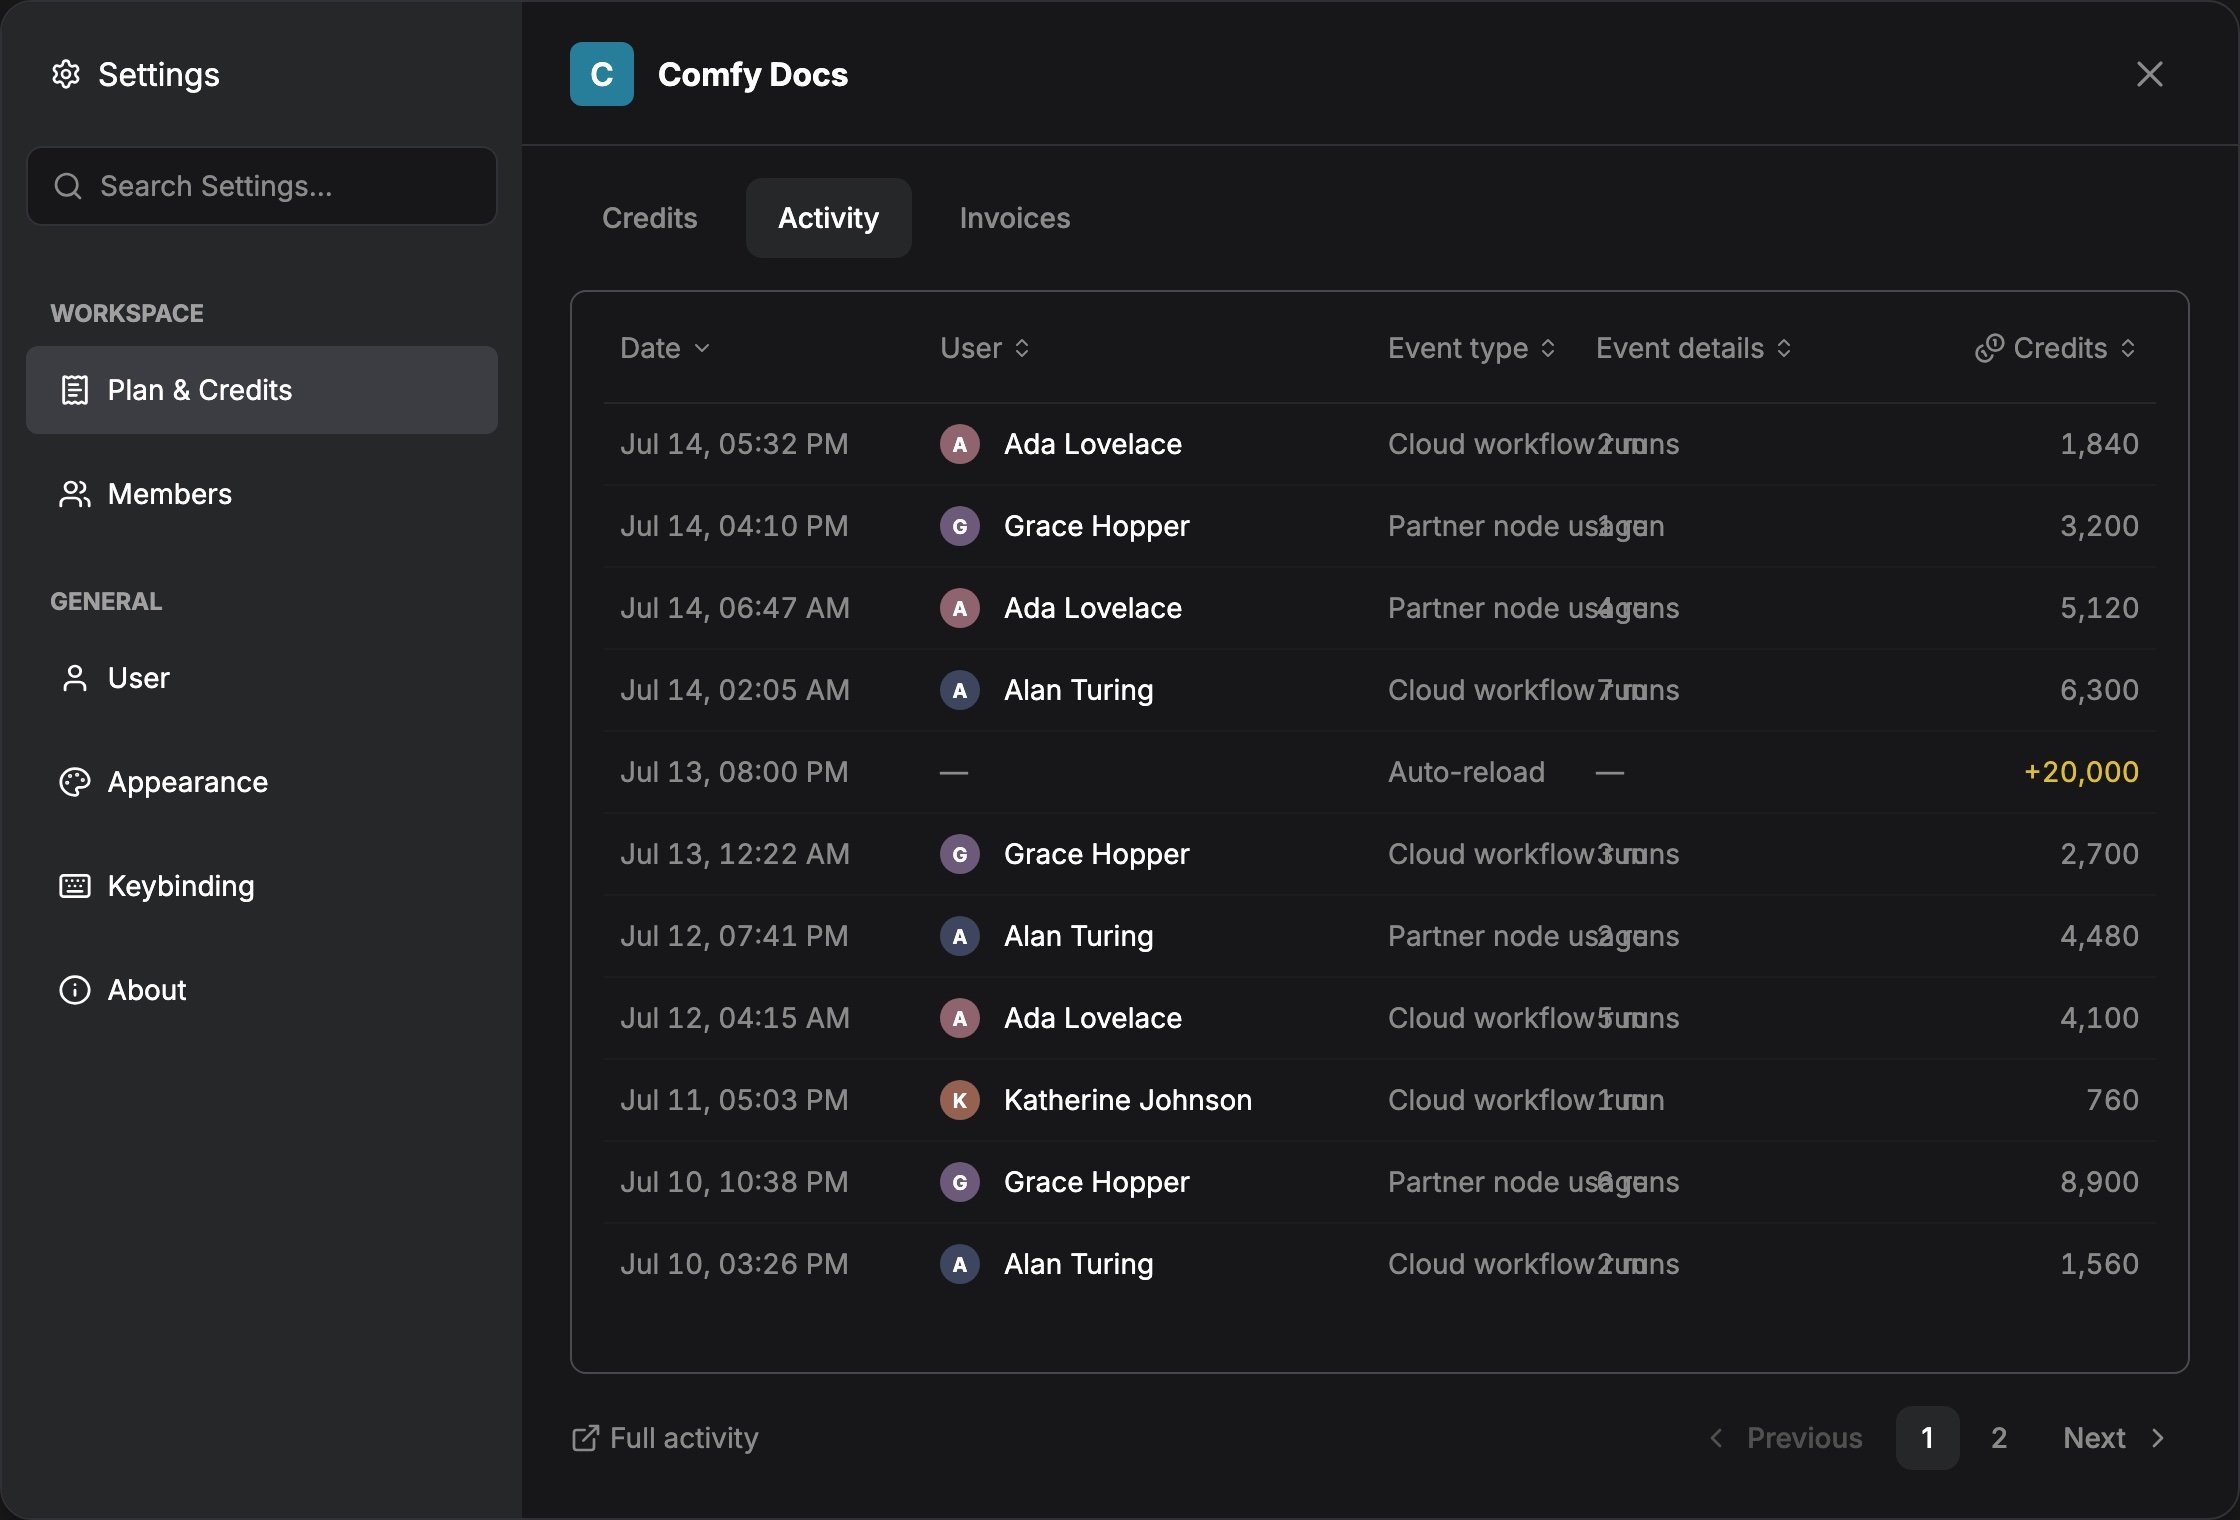Sort by Event type column

[1472, 348]
